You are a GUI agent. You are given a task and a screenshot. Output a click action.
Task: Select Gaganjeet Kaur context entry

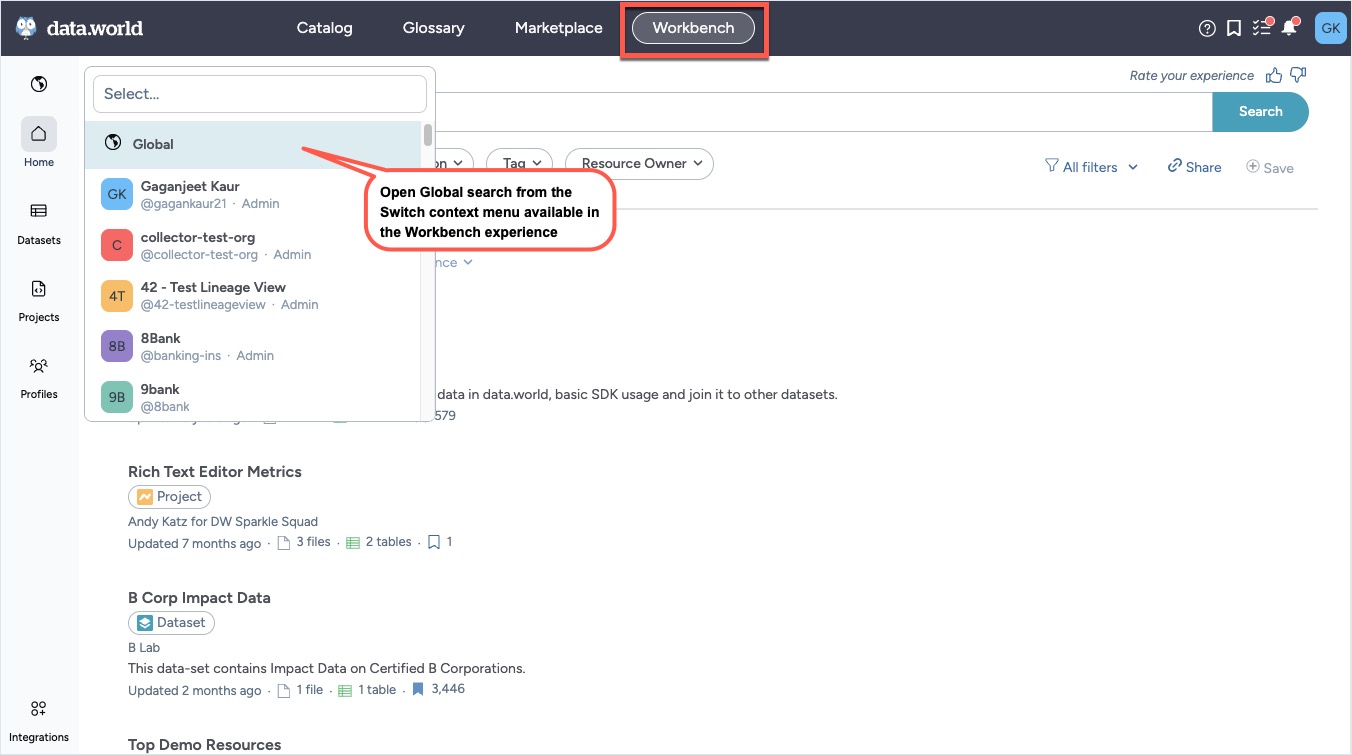click(254, 194)
